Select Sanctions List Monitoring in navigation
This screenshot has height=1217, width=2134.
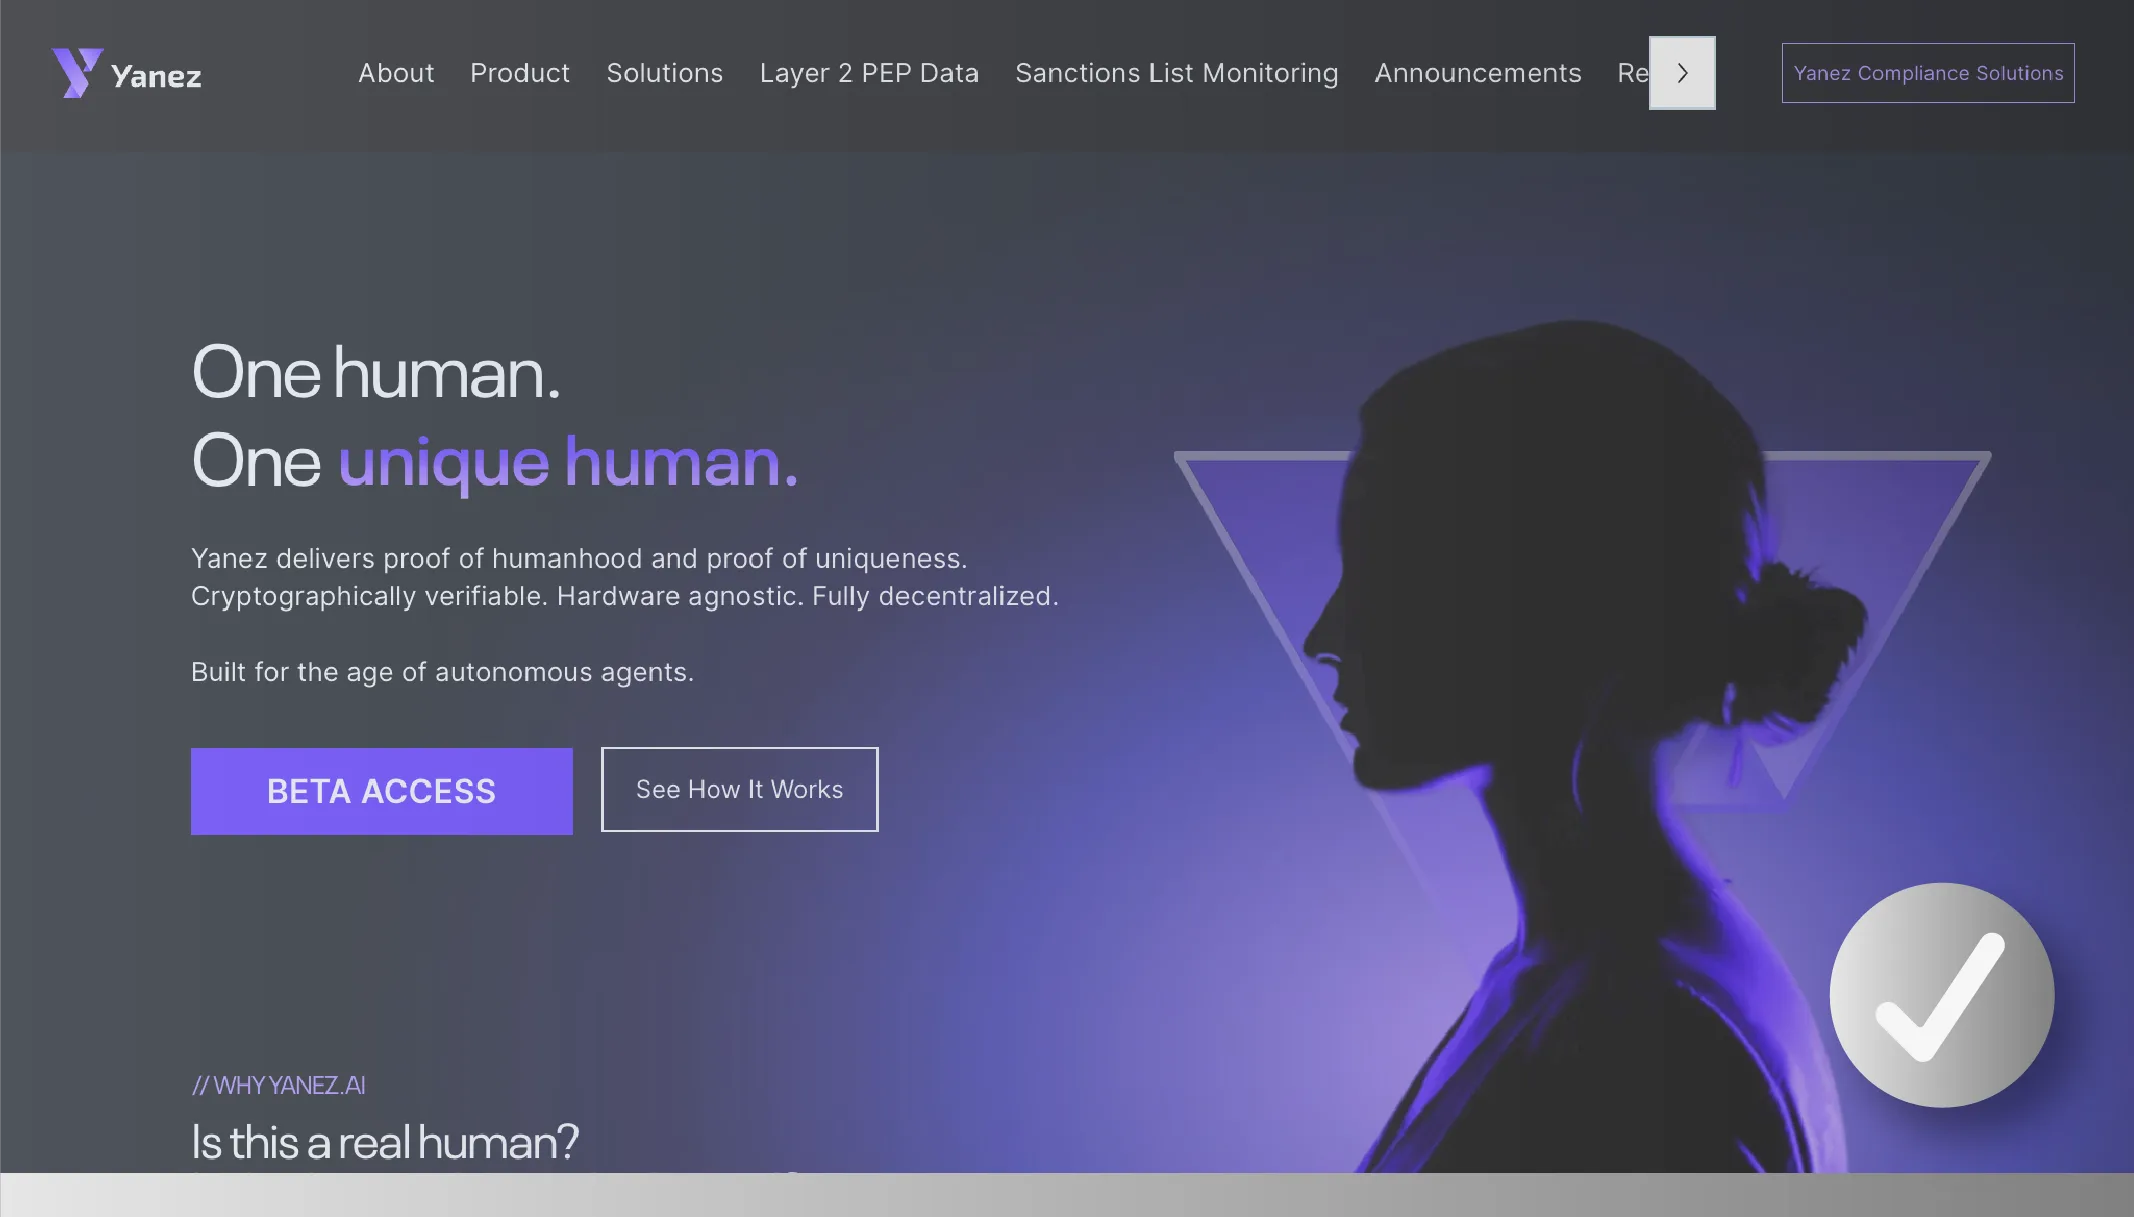pos(1177,73)
